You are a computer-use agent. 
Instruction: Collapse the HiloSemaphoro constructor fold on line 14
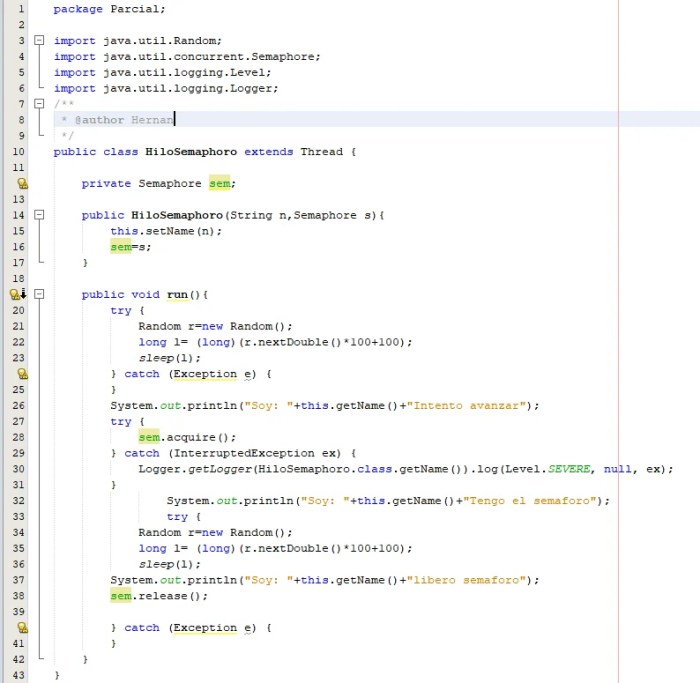click(x=39, y=215)
